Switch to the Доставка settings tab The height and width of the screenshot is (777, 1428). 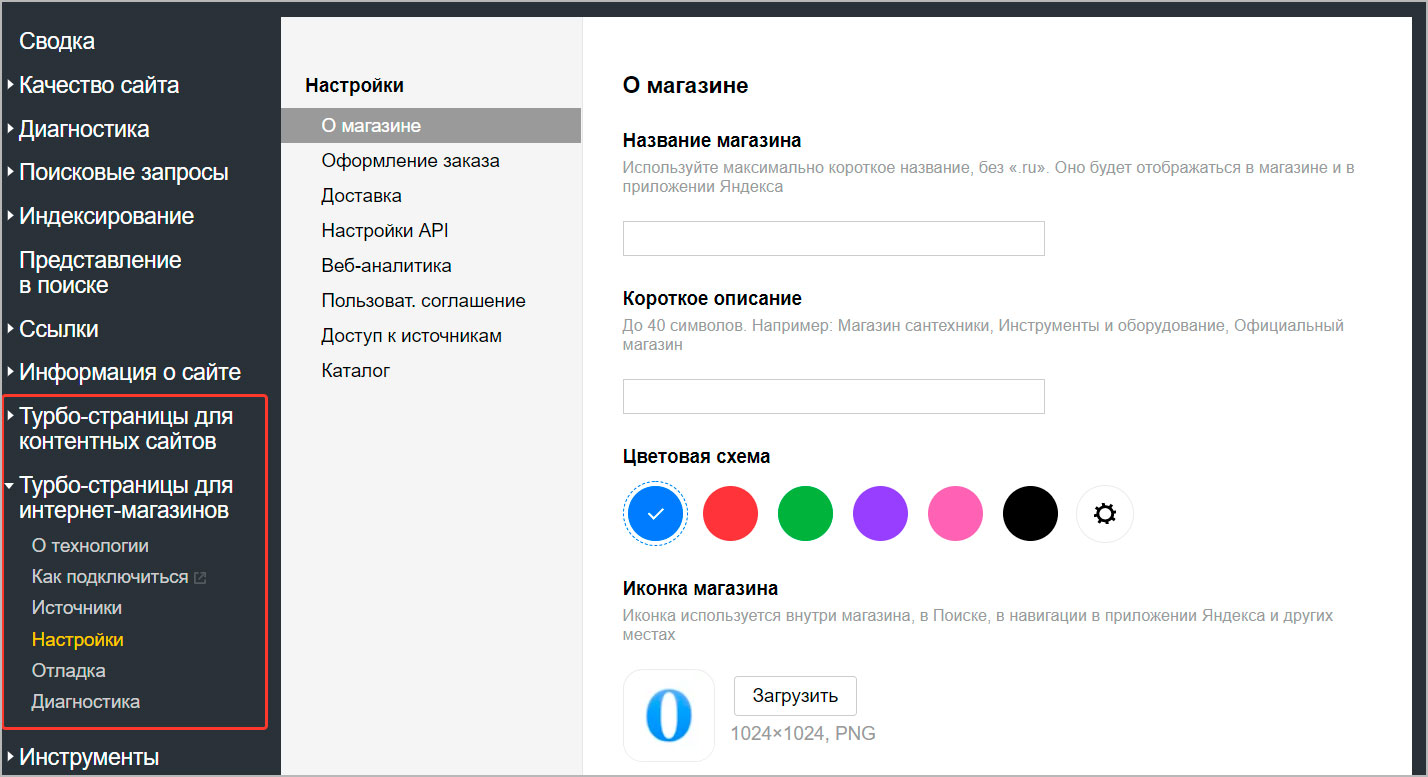click(x=361, y=196)
